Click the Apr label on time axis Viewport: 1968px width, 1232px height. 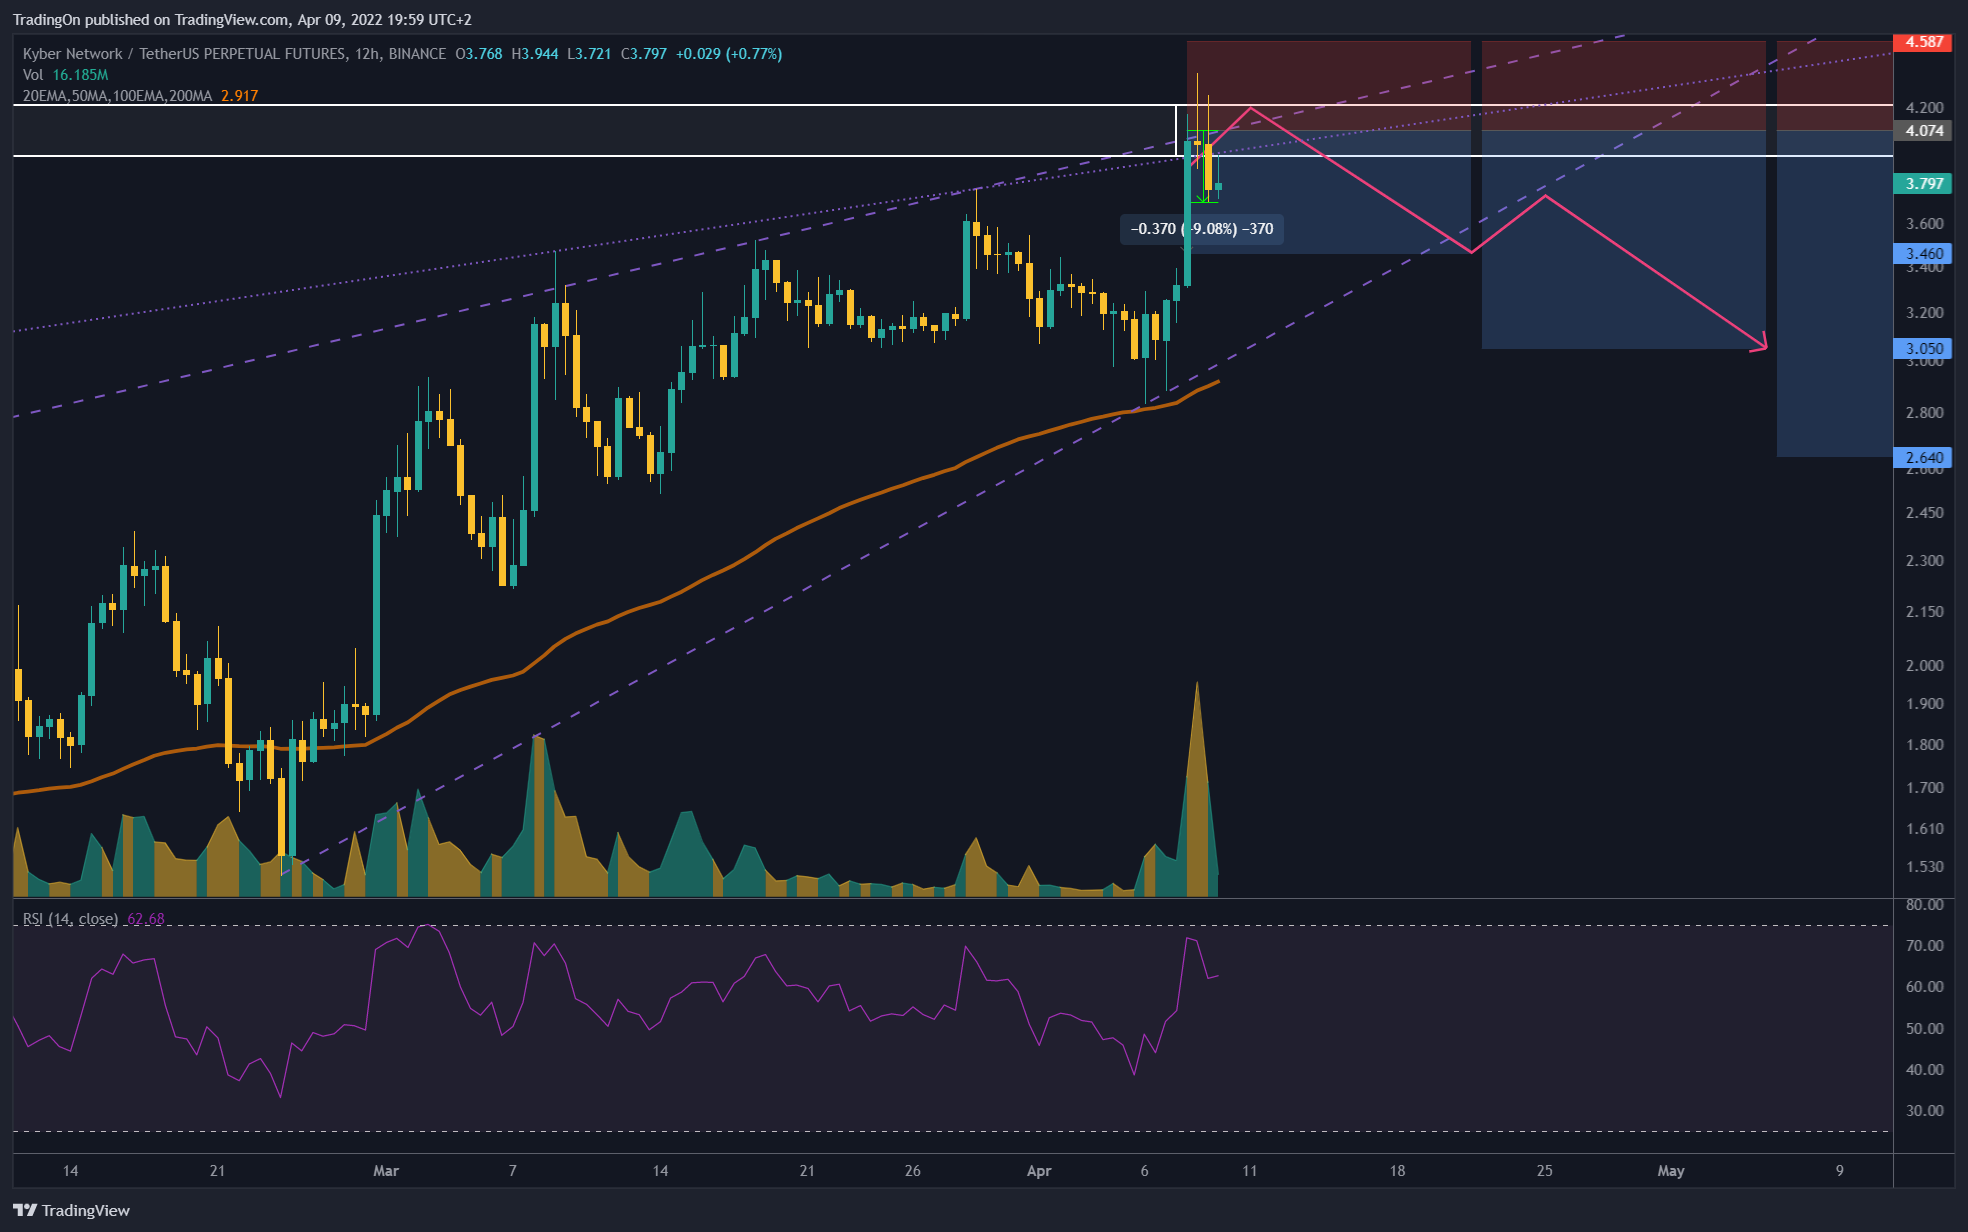[1039, 1171]
